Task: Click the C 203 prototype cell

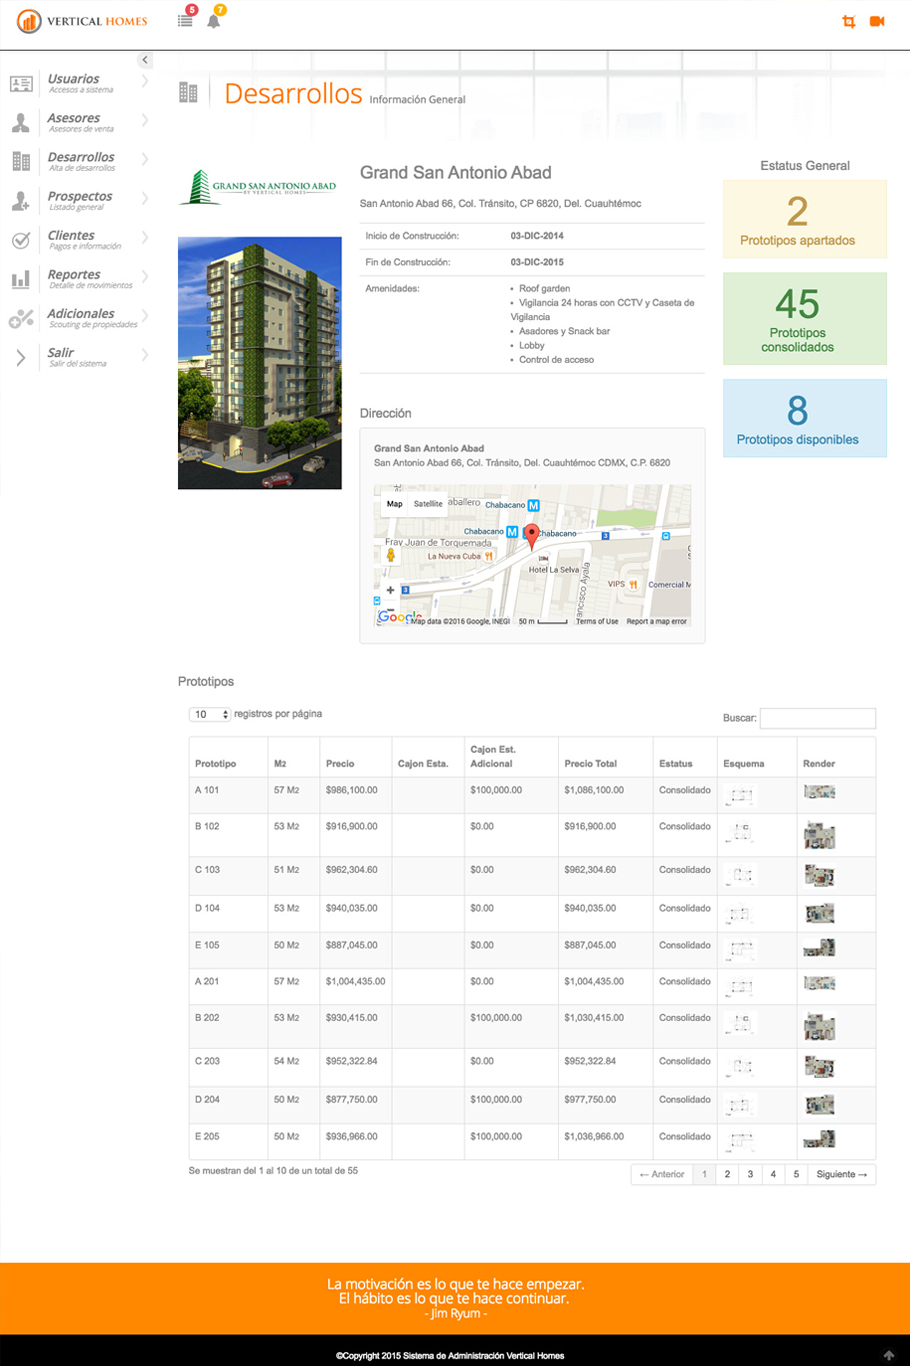Action: click(228, 1067)
